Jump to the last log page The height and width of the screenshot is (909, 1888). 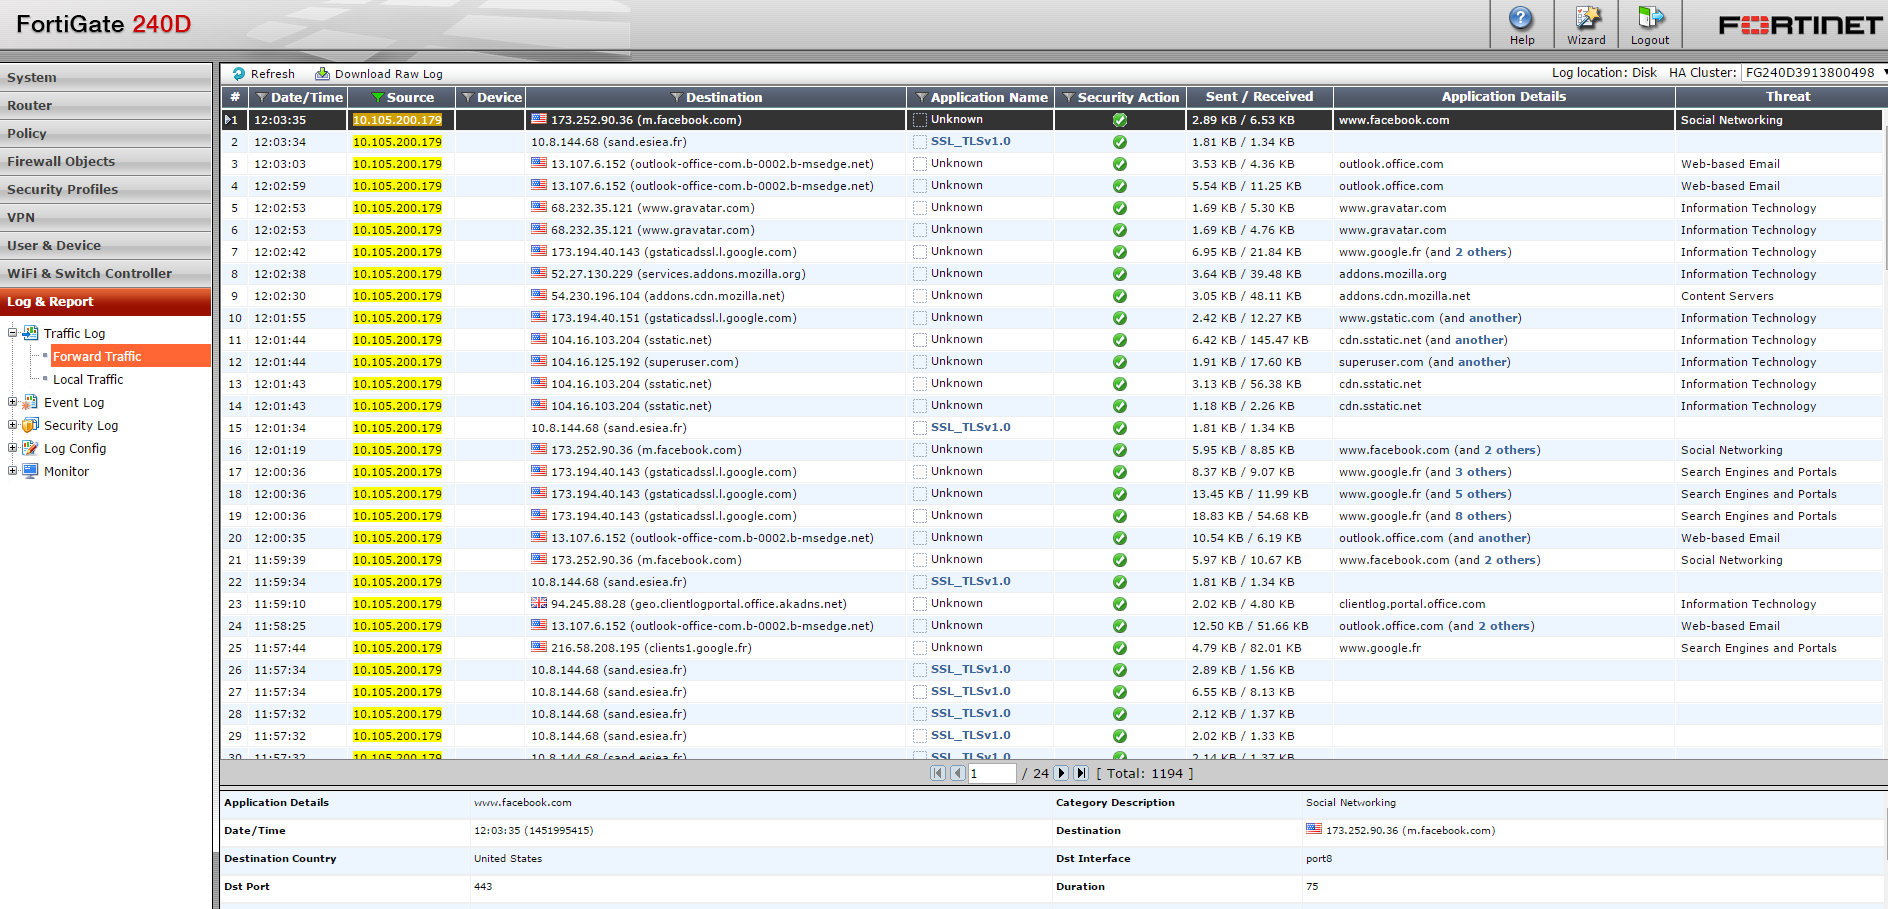coord(1081,773)
